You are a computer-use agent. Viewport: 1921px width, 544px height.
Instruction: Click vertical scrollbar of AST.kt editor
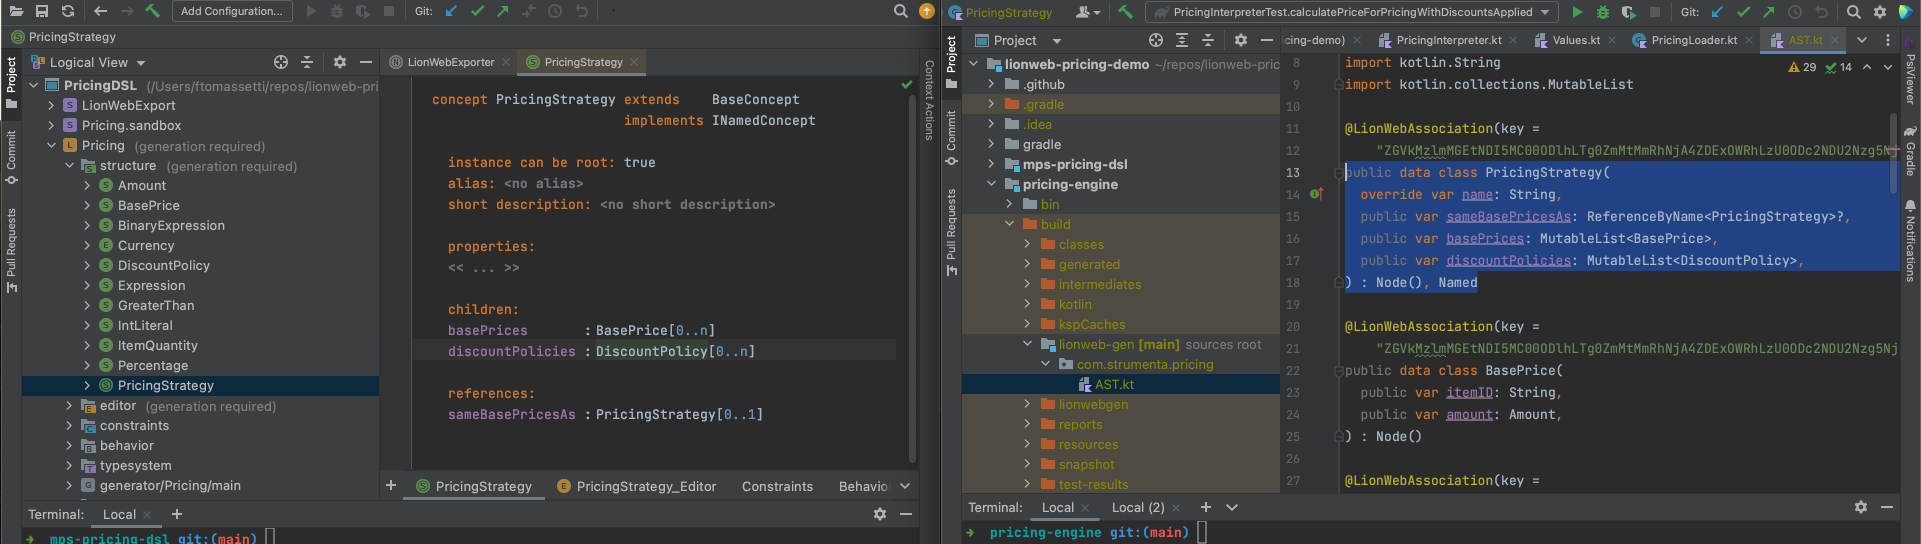(x=1893, y=155)
